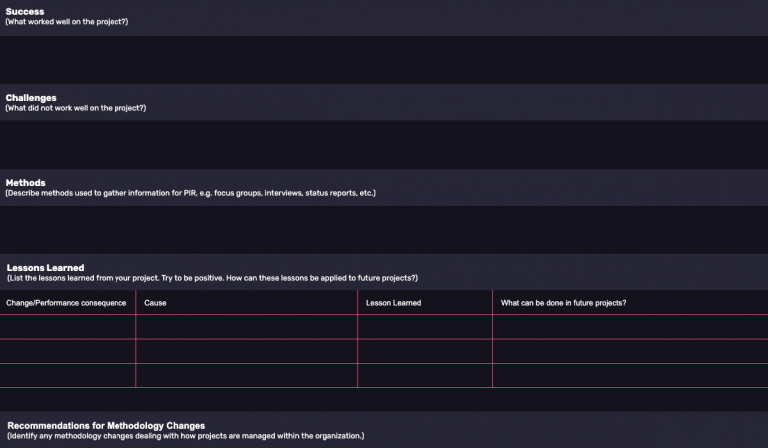768x448 pixels.
Task: Click first empty cell under Lesson Learned column
Action: (424, 327)
